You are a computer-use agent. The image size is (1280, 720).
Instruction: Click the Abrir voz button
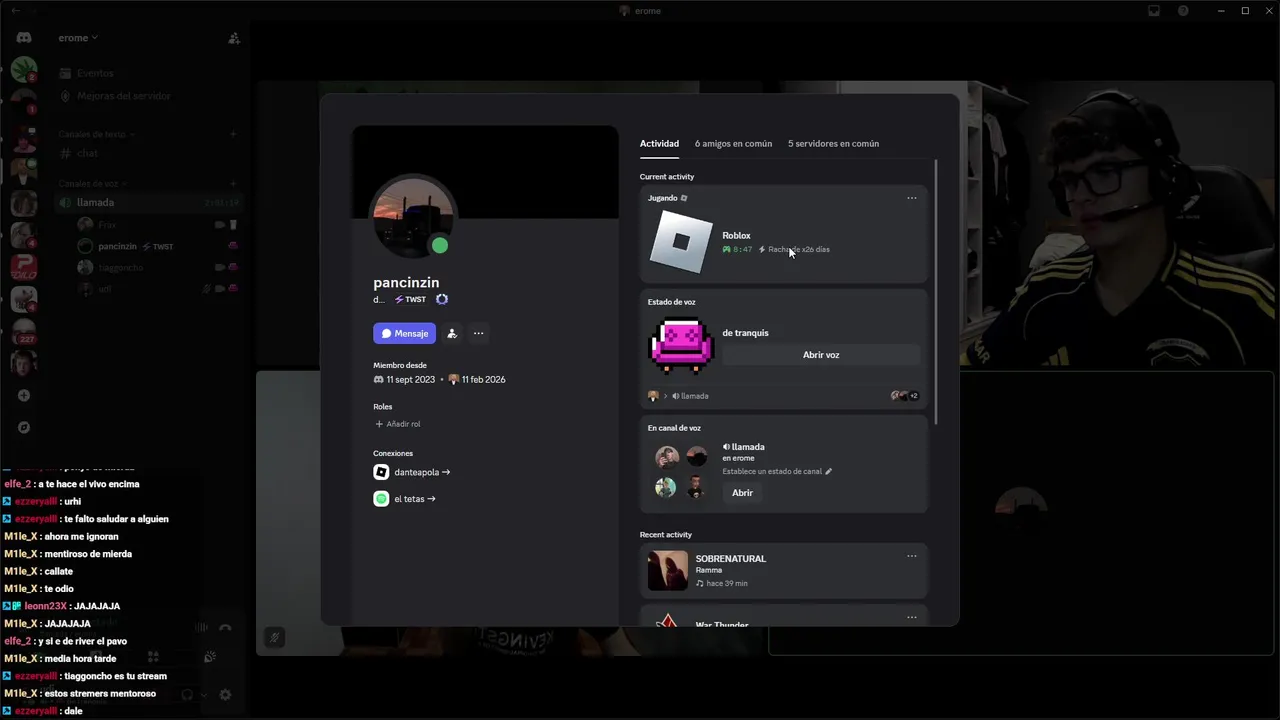821,355
